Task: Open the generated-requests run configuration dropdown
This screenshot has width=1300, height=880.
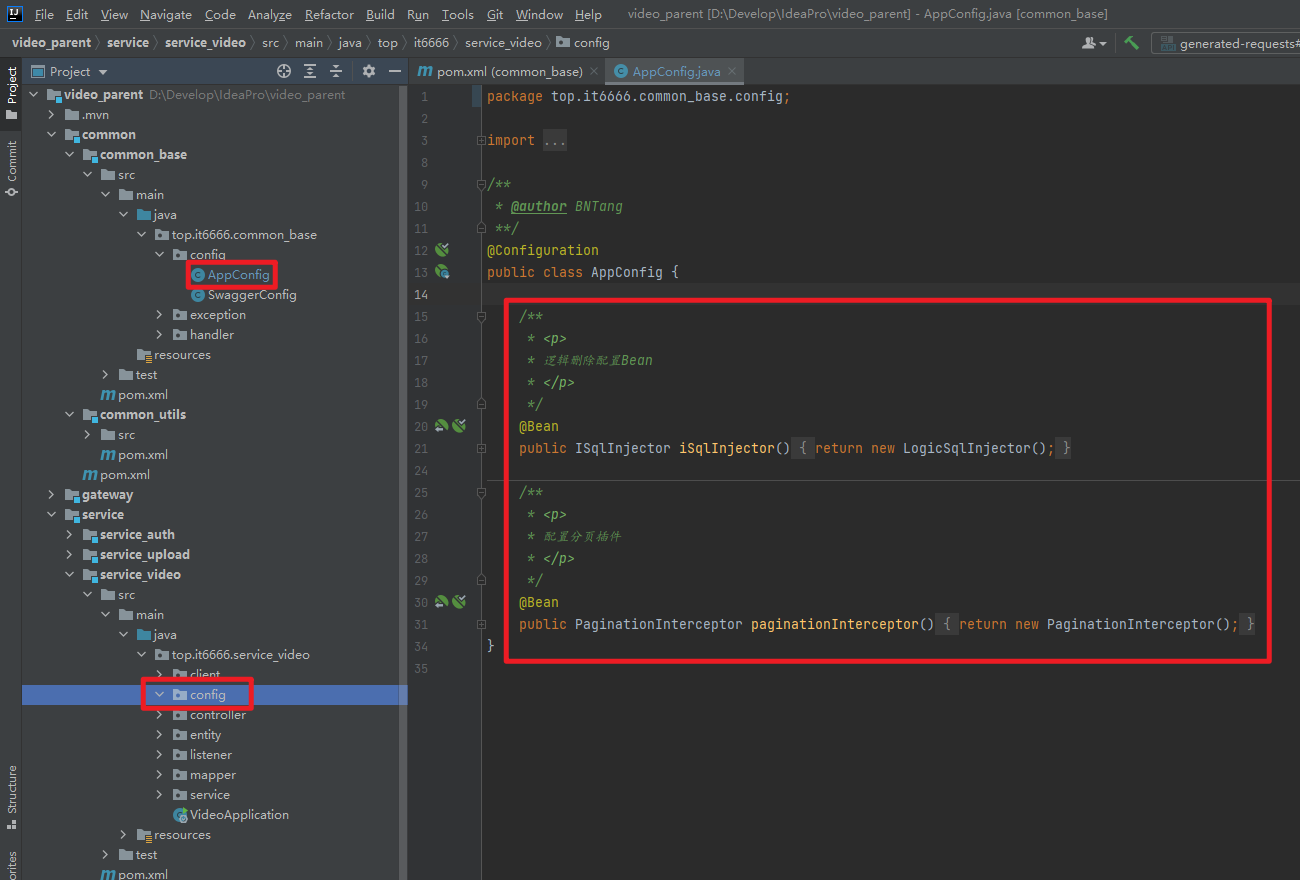Action: 1228,43
